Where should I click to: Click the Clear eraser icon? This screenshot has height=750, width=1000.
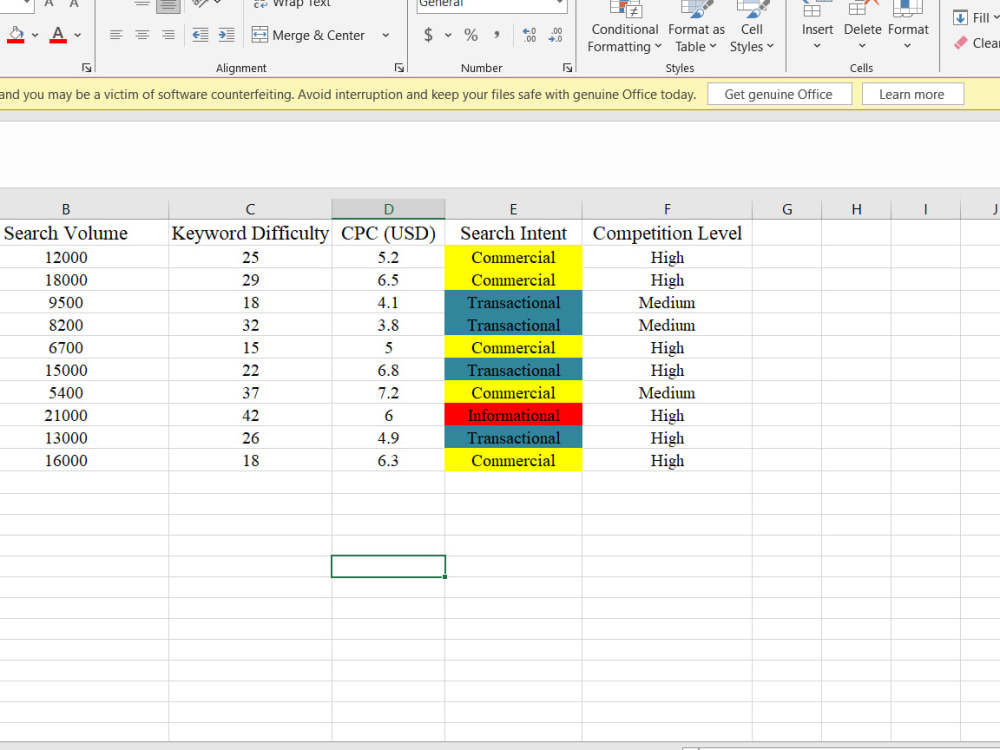(x=961, y=43)
